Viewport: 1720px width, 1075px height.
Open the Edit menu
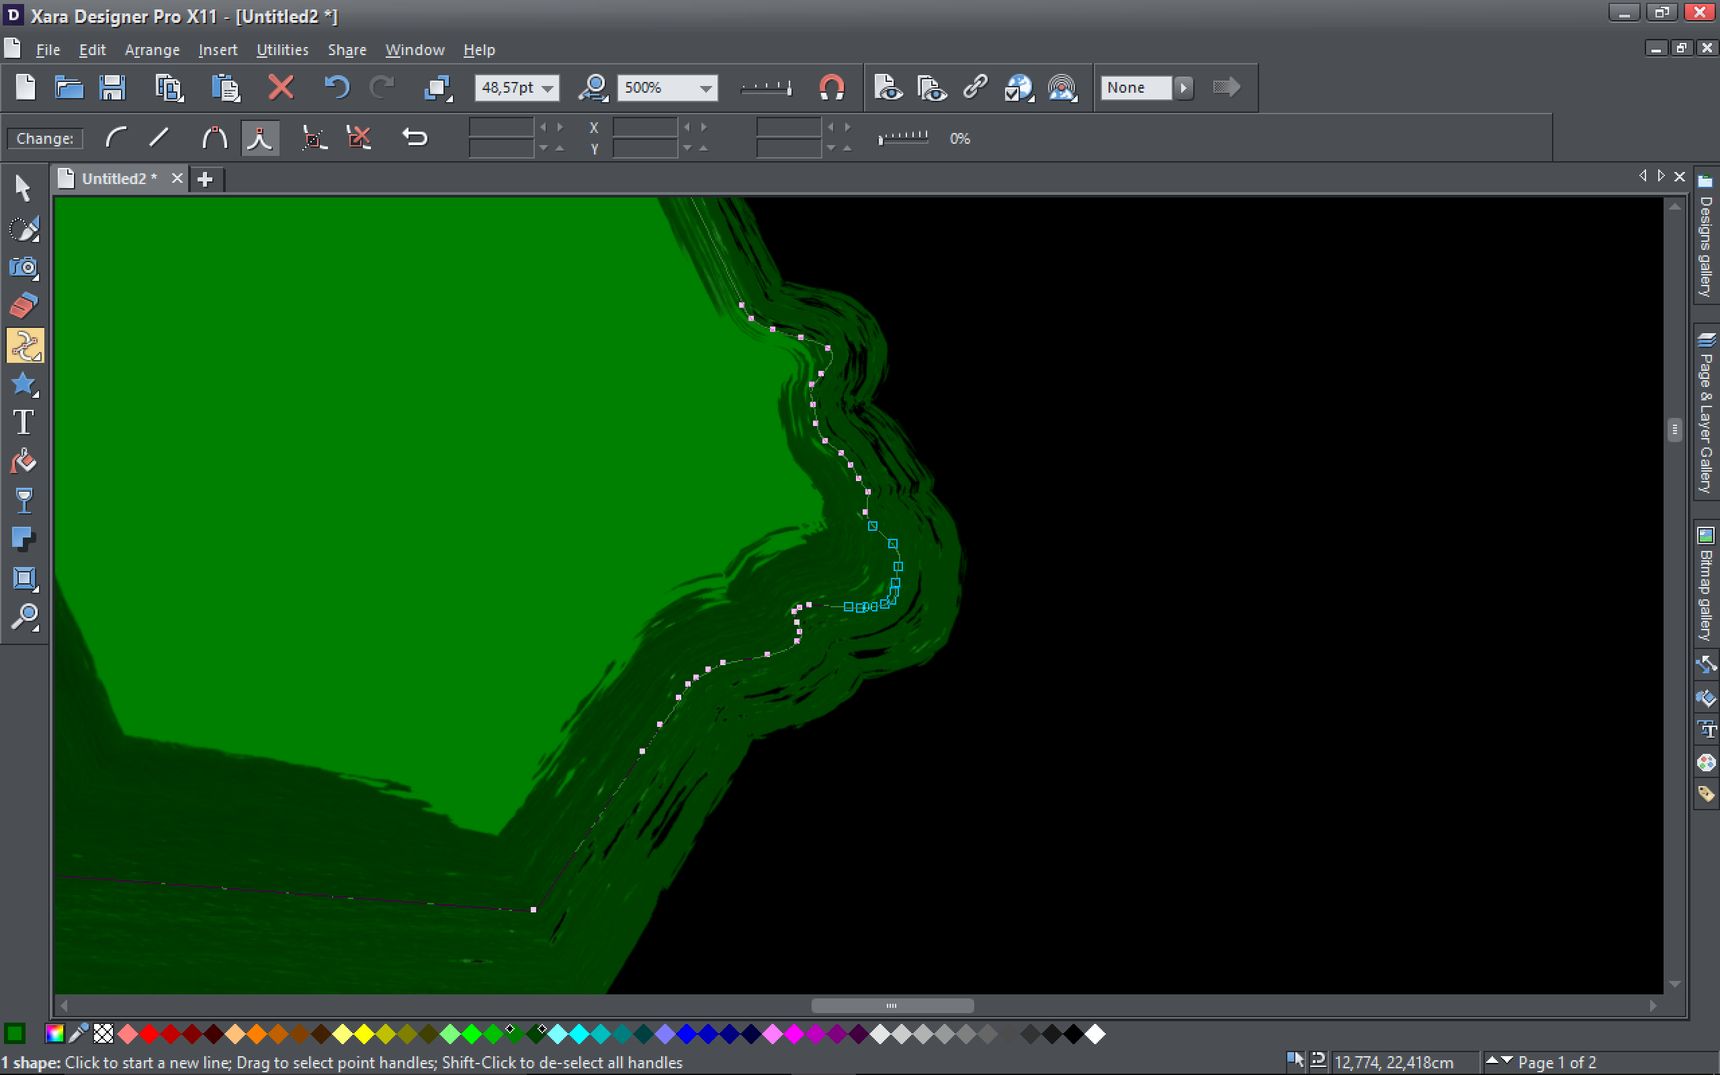(x=92, y=49)
